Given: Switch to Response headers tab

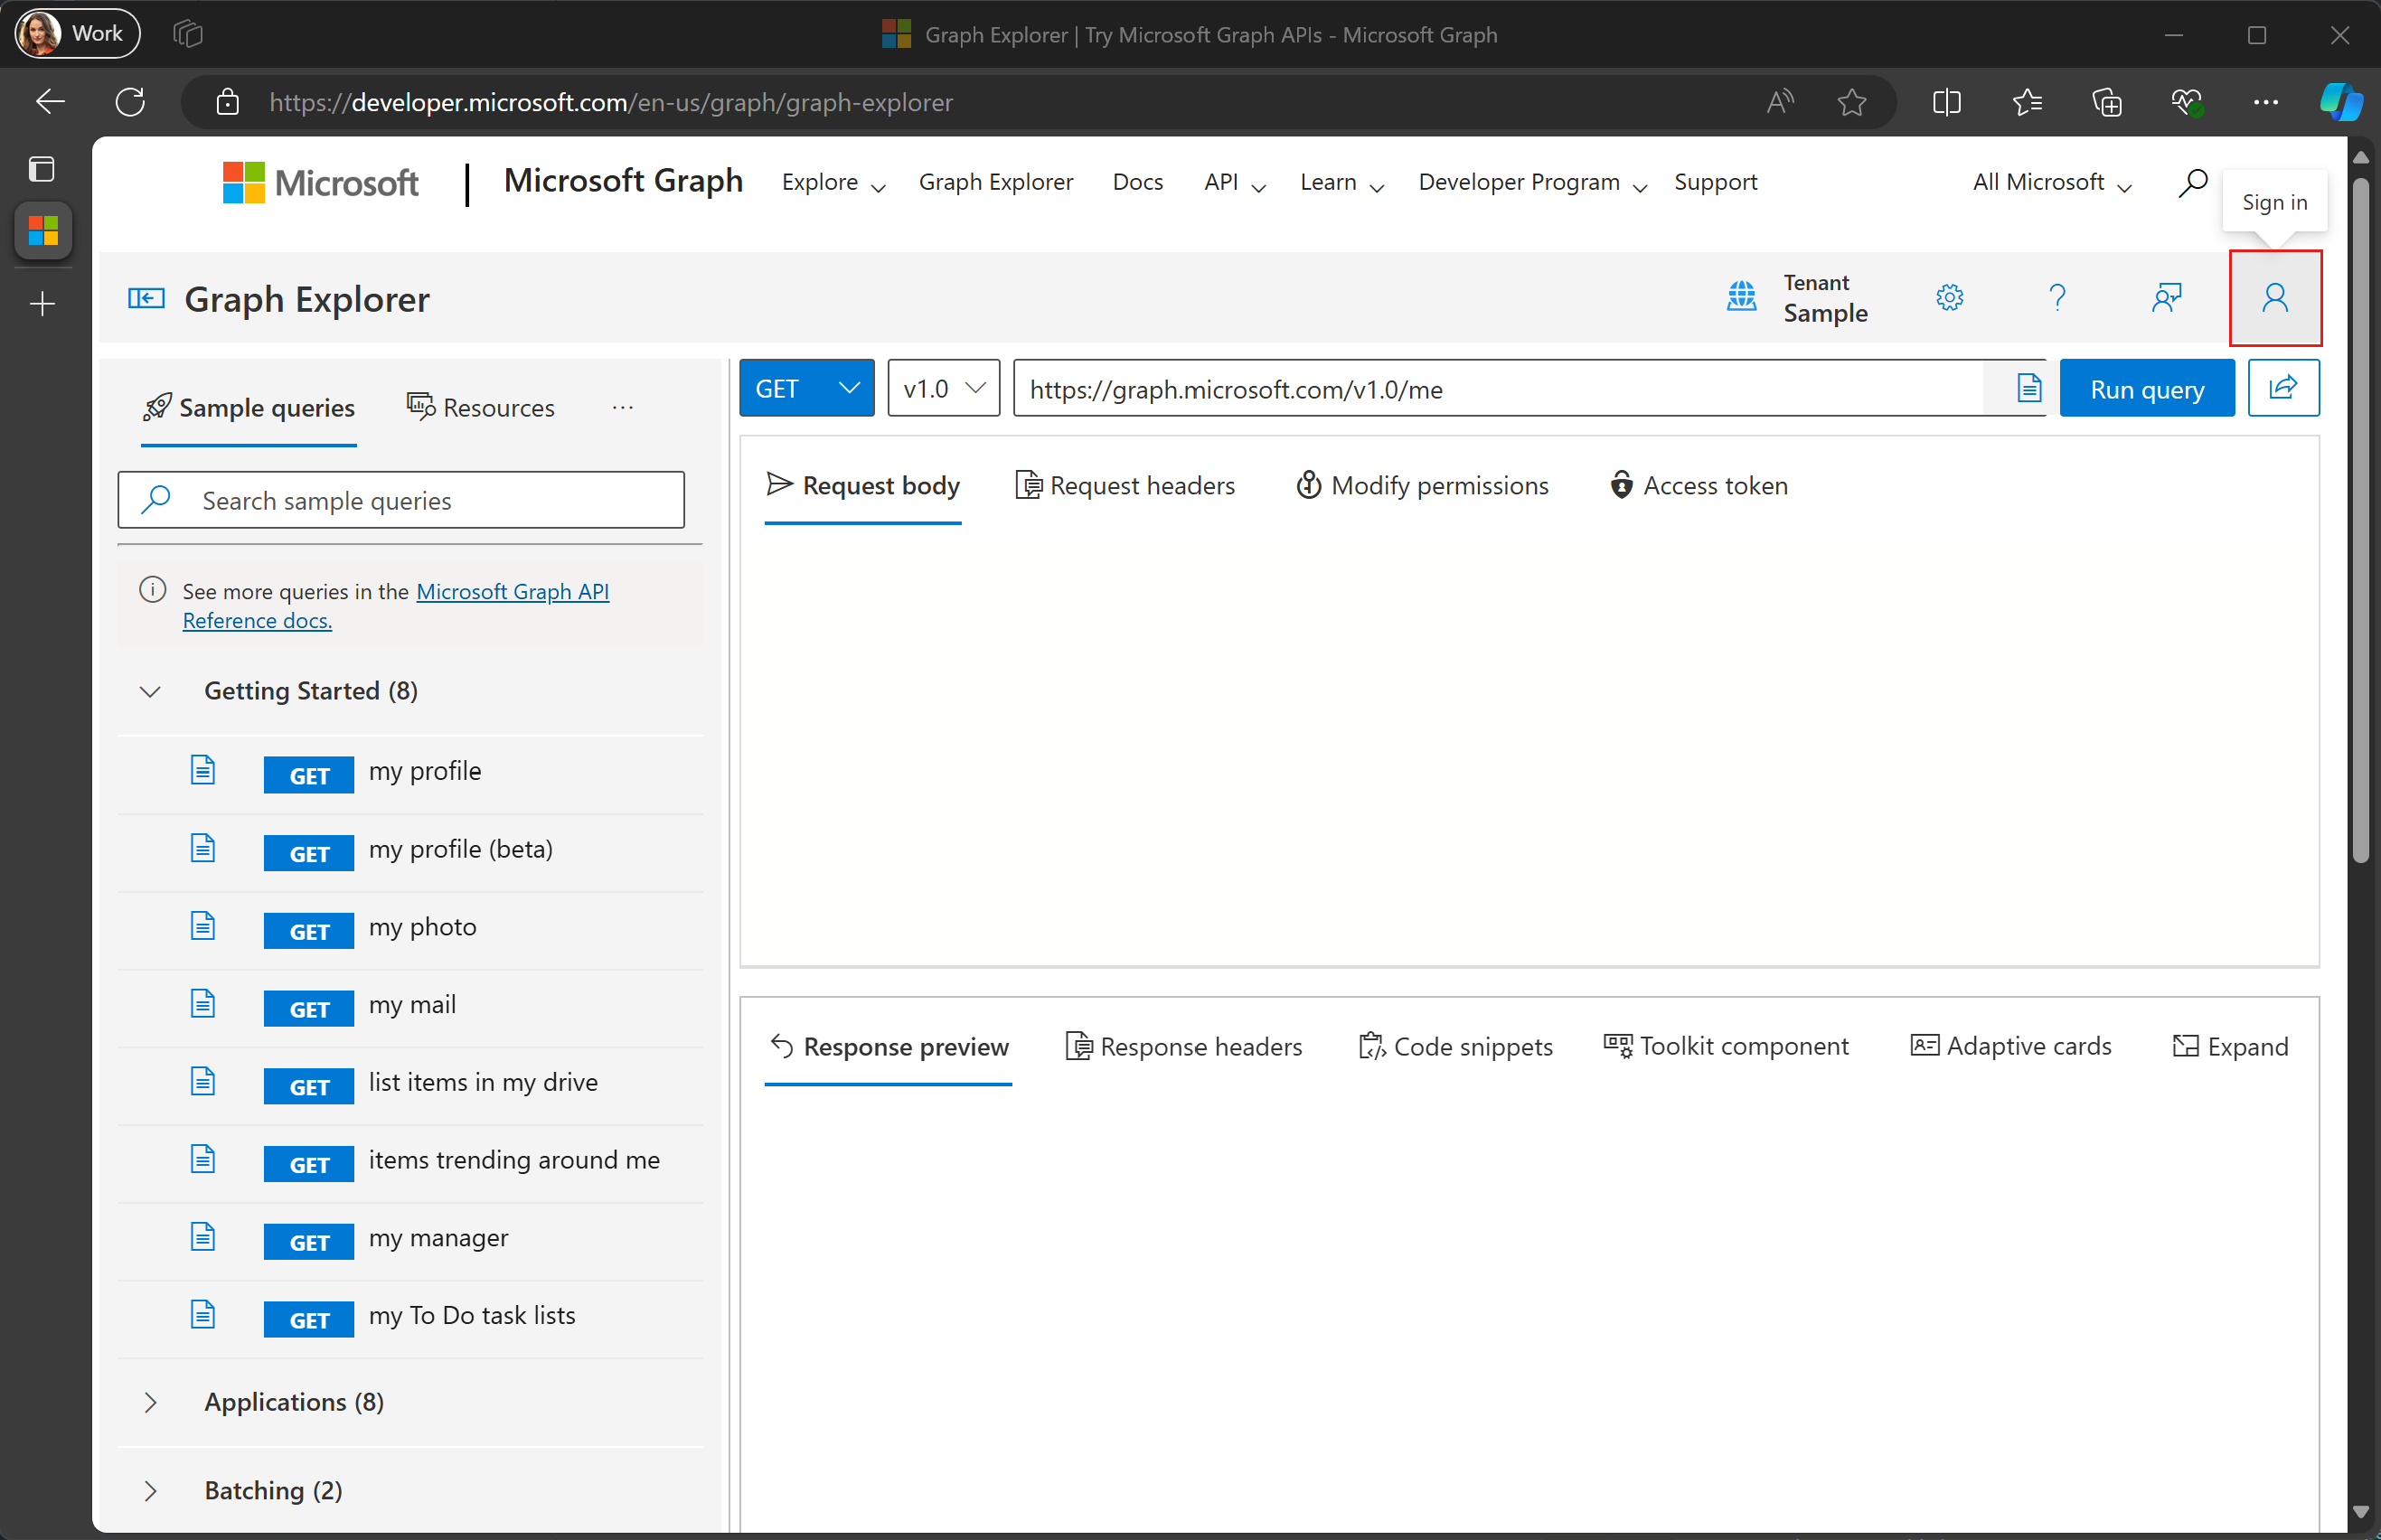Looking at the screenshot, I should click(1183, 1044).
